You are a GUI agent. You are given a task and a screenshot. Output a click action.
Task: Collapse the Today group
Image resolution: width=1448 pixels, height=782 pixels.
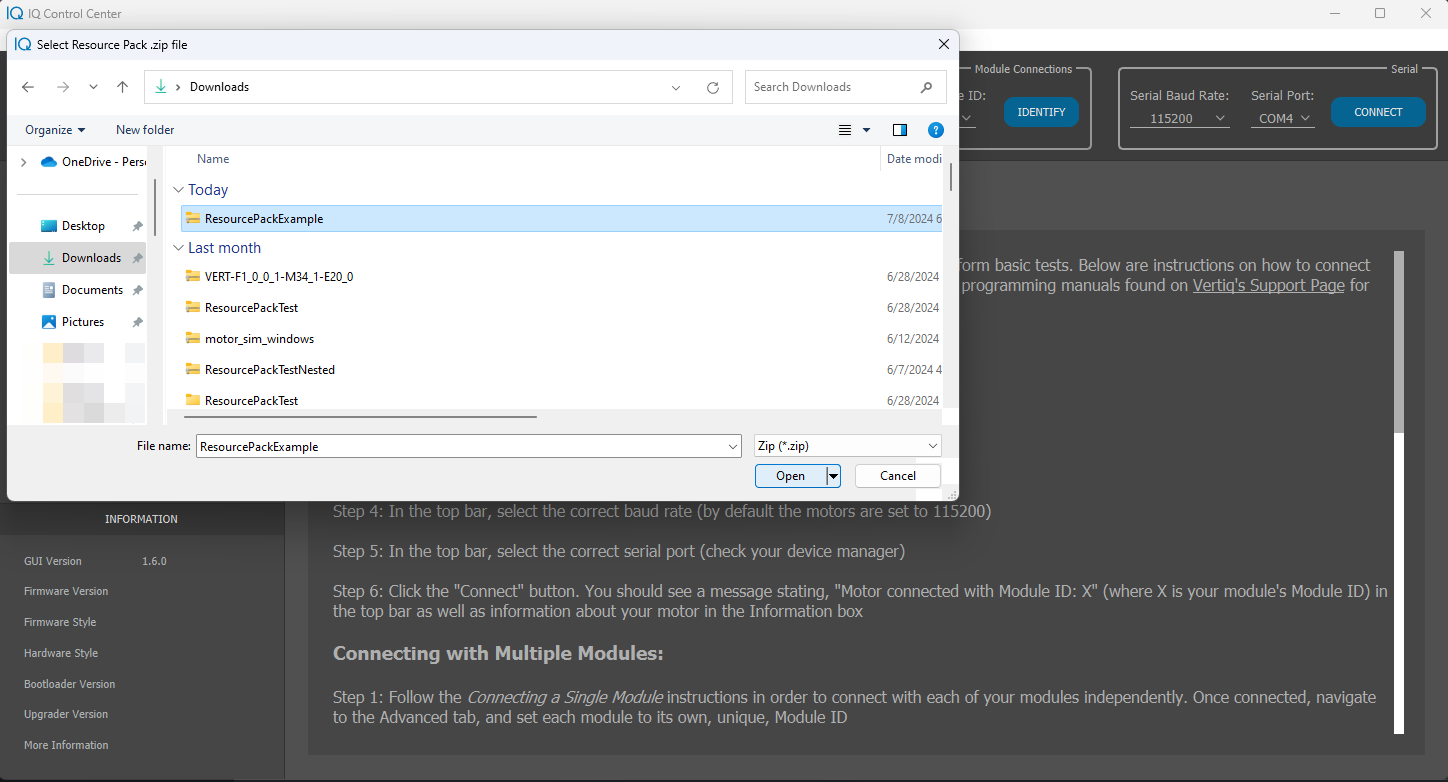(x=179, y=190)
